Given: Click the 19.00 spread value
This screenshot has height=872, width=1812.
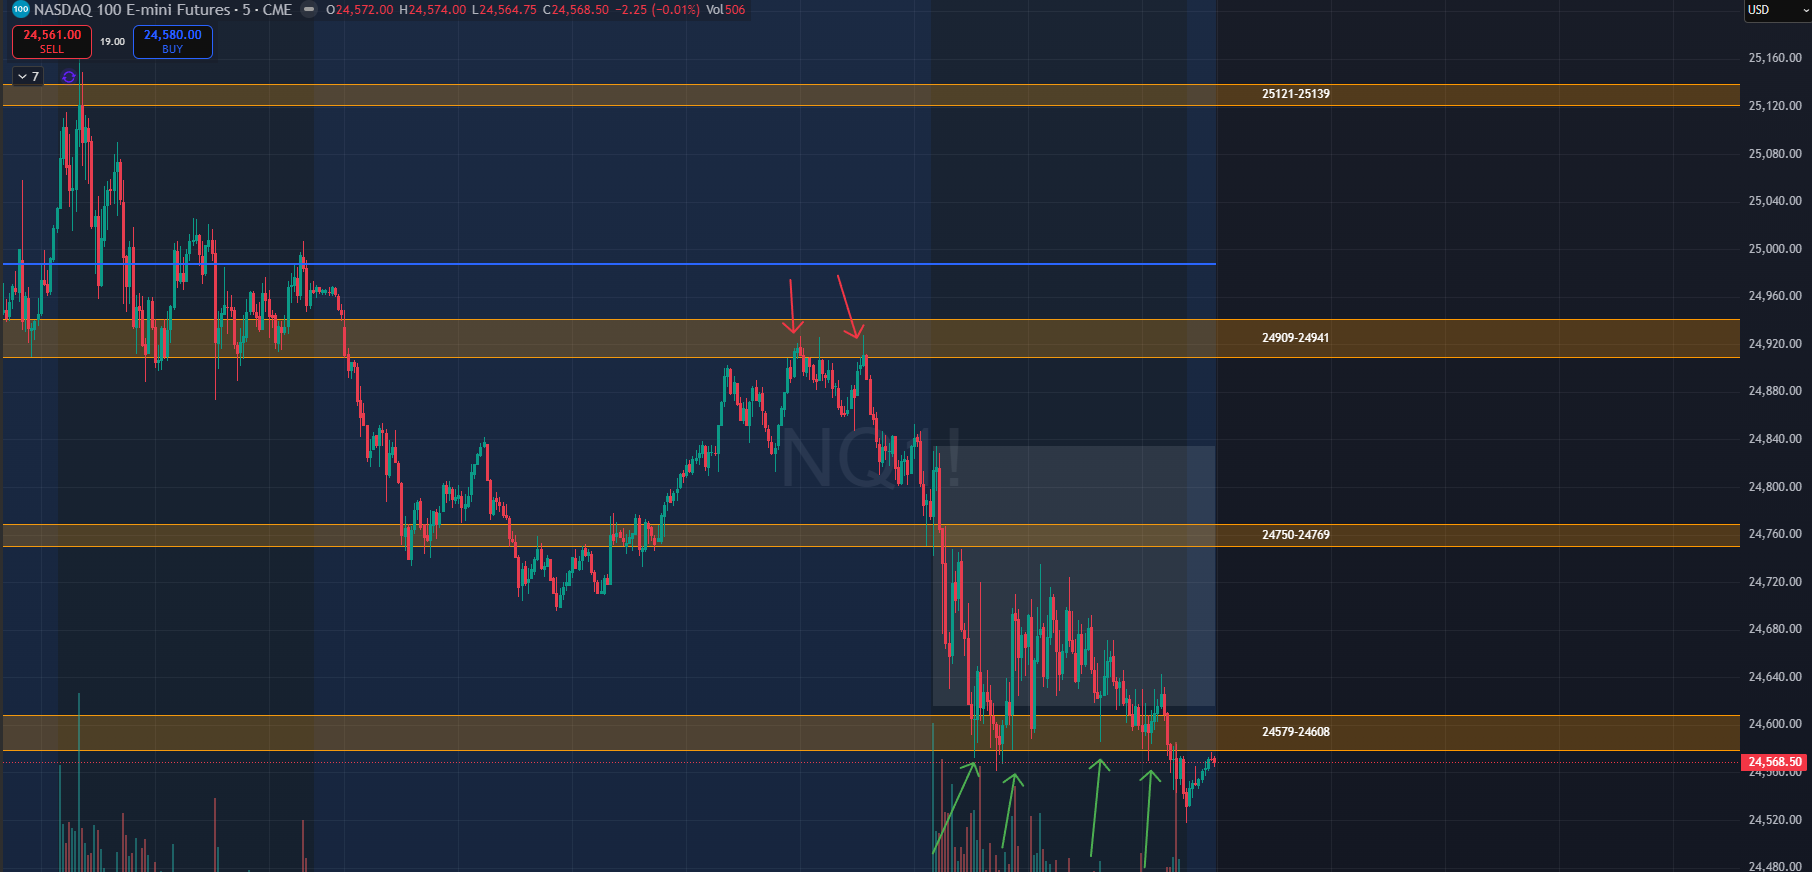Looking at the screenshot, I should (112, 42).
